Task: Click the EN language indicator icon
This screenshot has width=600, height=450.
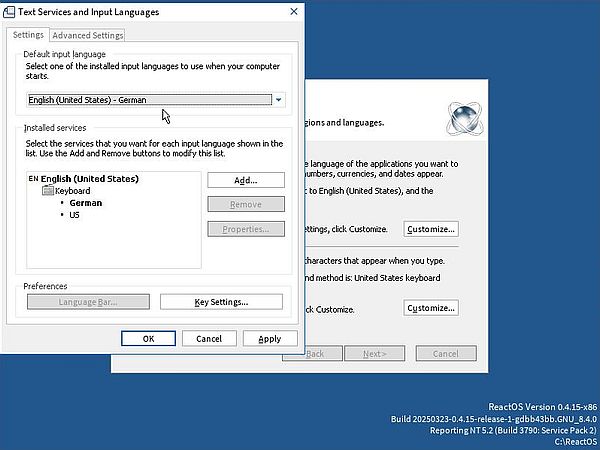Action: coord(33,179)
